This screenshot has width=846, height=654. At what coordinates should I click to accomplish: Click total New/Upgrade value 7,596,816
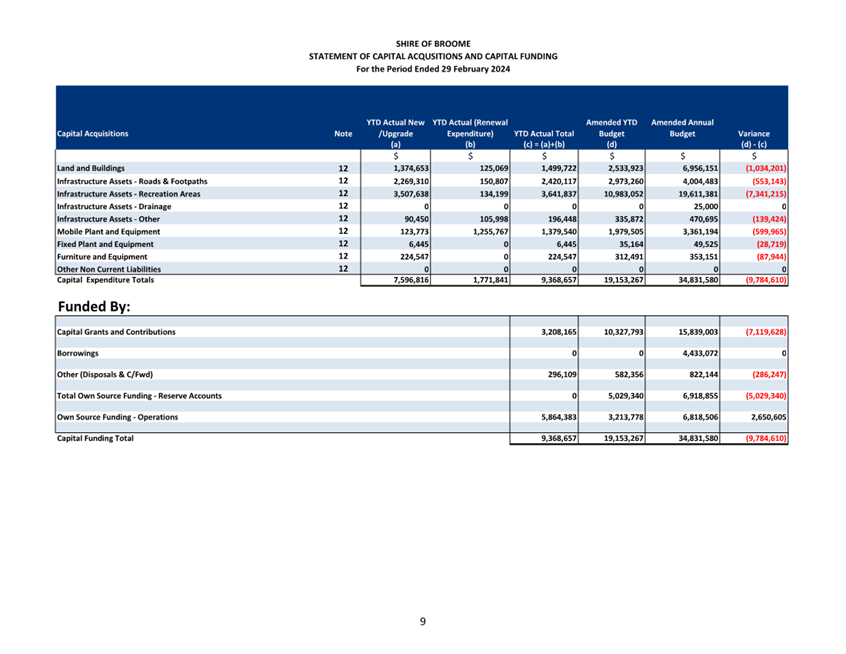[x=411, y=280]
